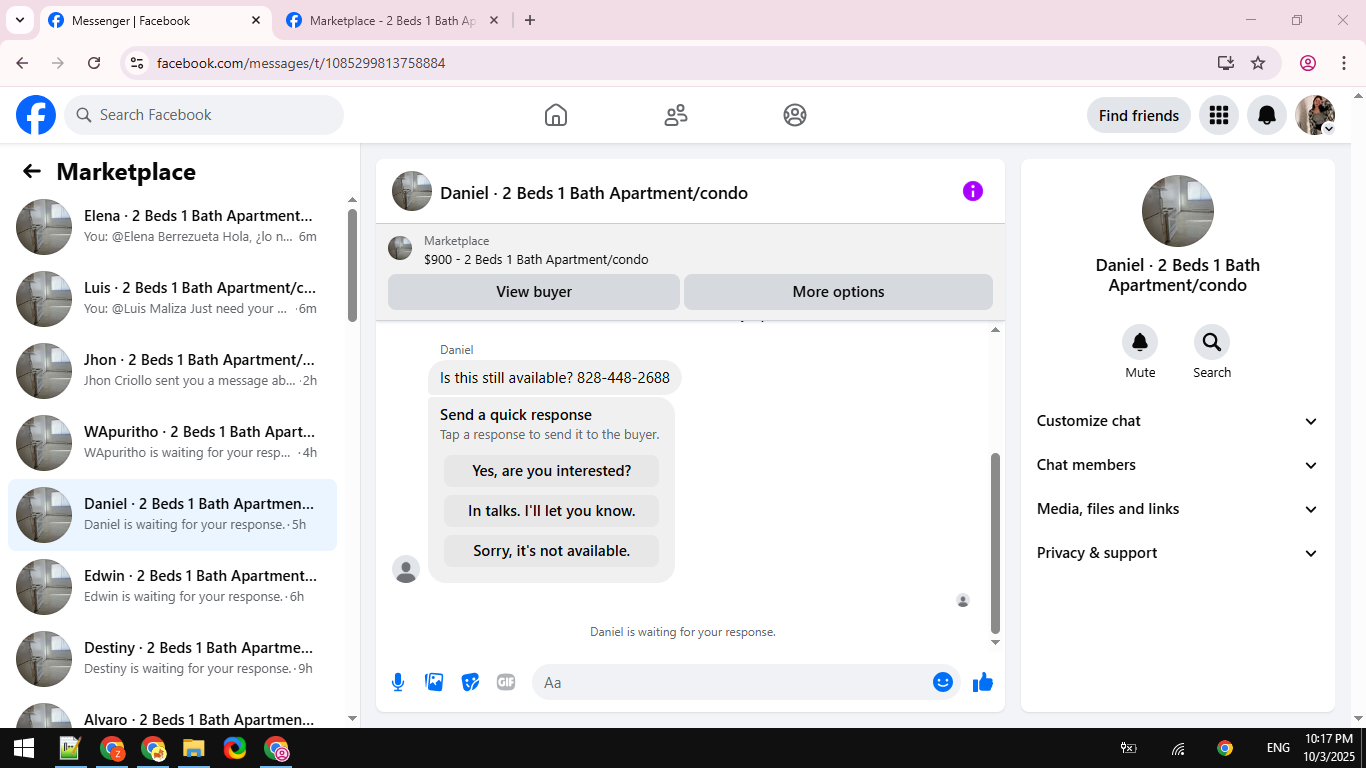The height and width of the screenshot is (768, 1366).
Task: Click the View buyer button
Action: (534, 292)
